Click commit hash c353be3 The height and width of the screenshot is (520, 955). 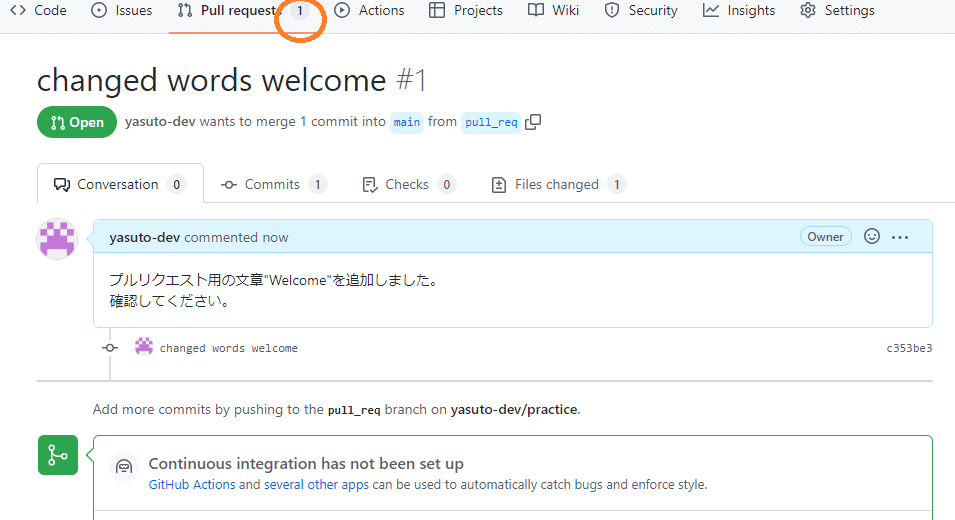(x=909, y=348)
